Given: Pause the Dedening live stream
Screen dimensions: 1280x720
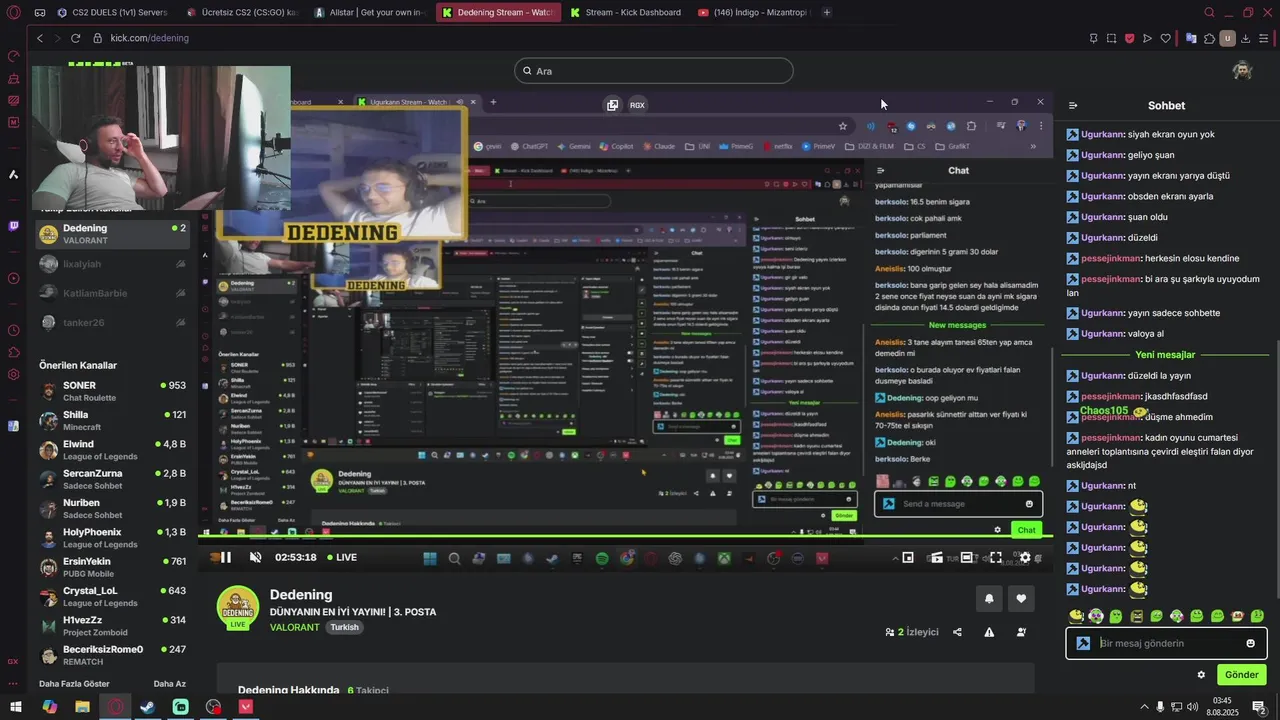Looking at the screenshot, I should pyautogui.click(x=225, y=557).
